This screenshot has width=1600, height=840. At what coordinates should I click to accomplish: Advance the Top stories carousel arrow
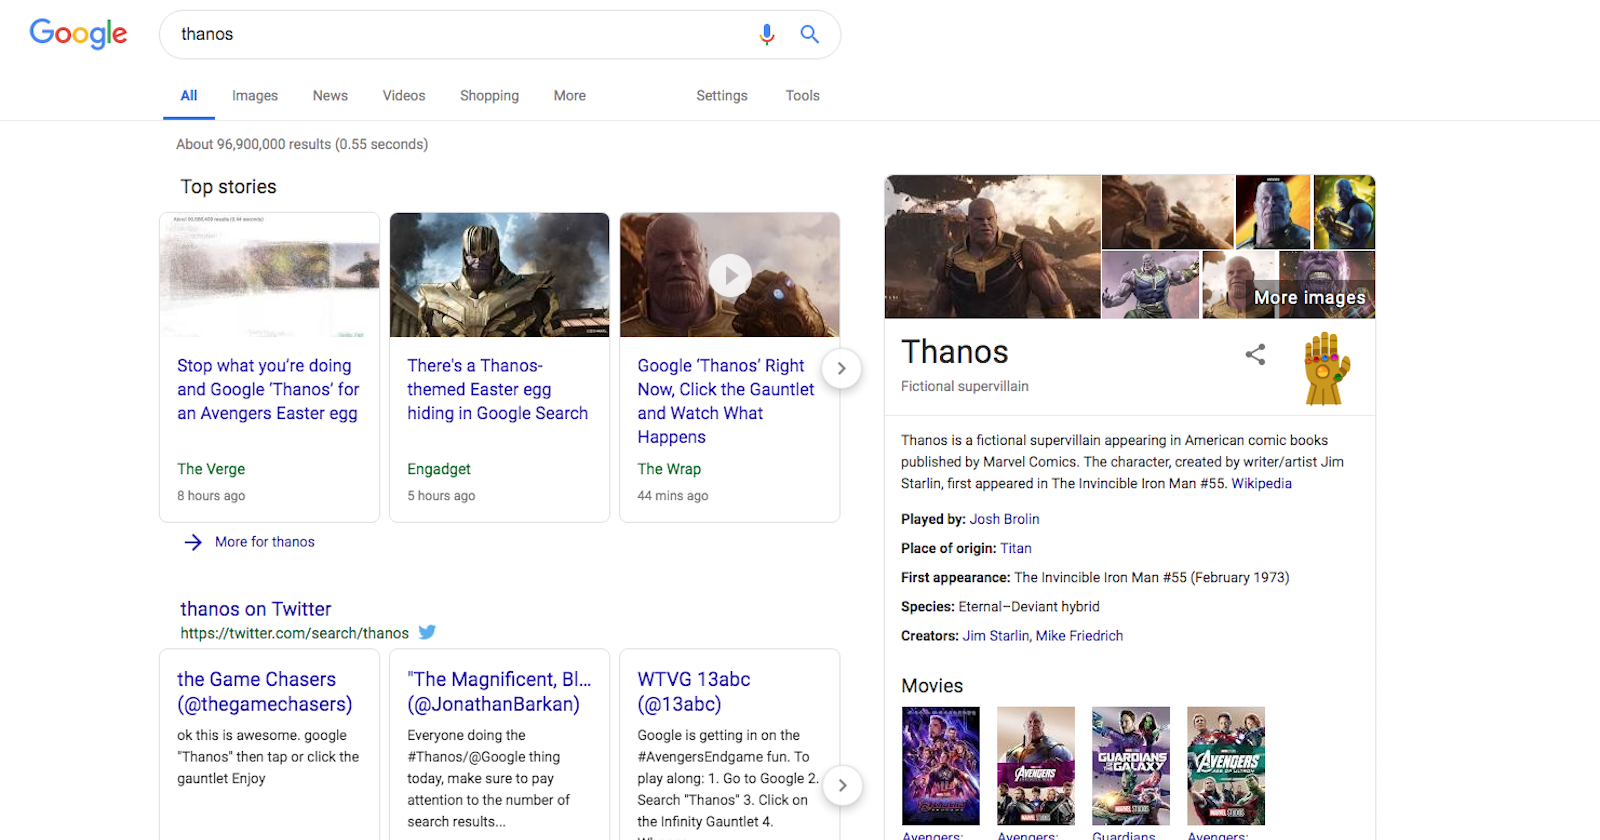pos(842,368)
